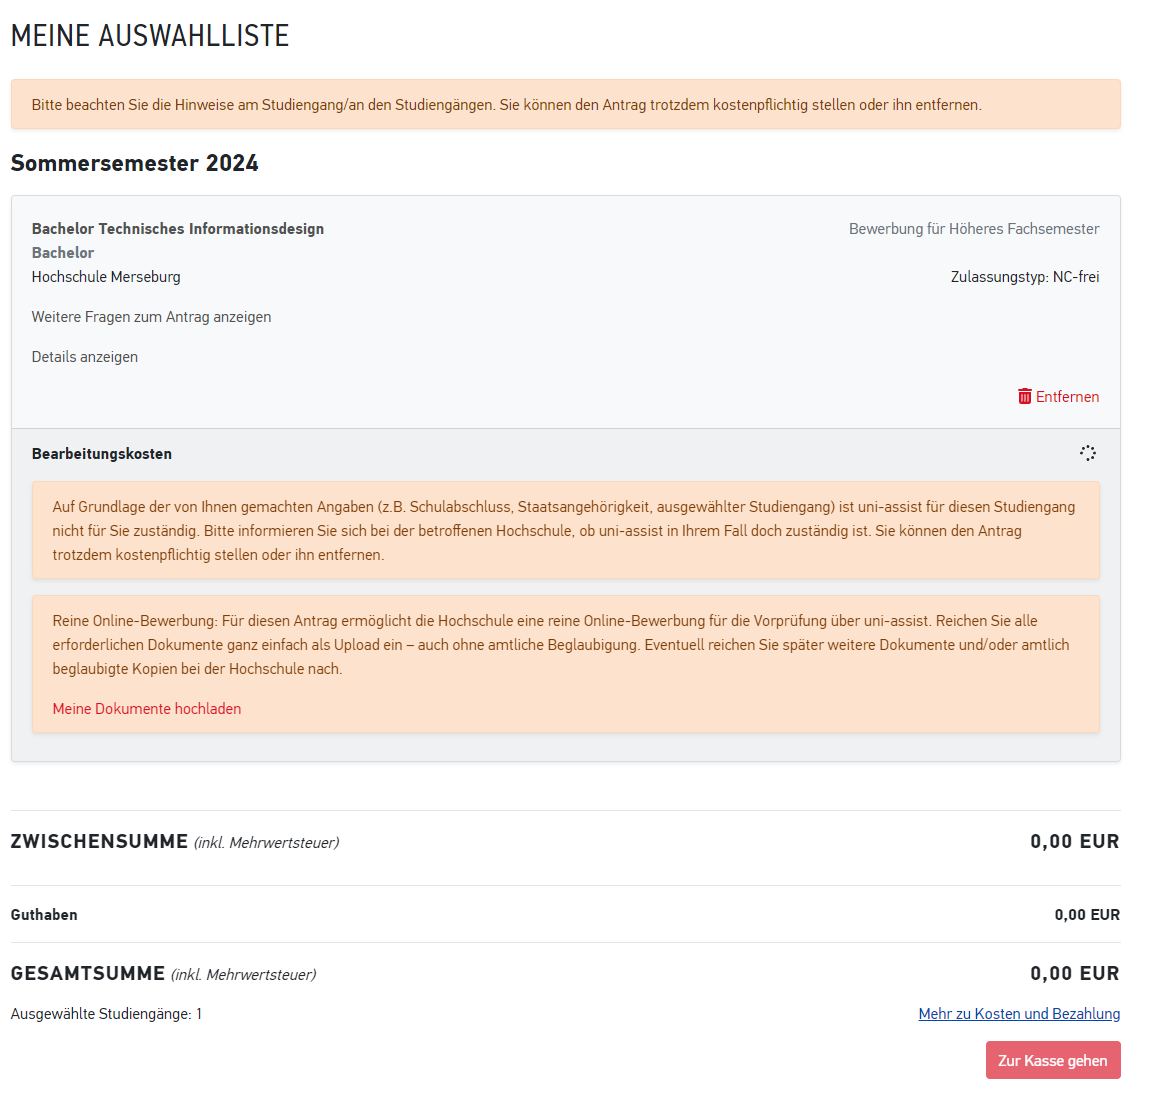1149x1107 pixels.
Task: Click the Gesamtsumme 0,00 EUR amount
Action: click(1075, 974)
